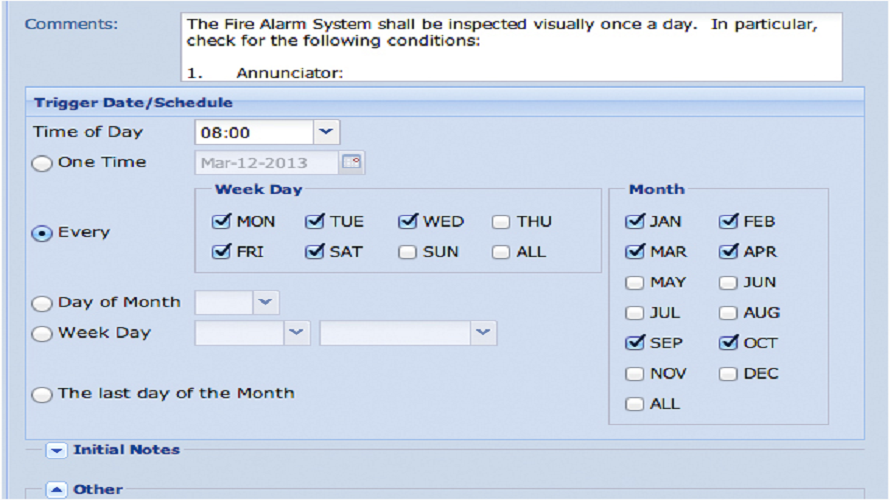Collapse the Other section
Screen dimensions: 890x500
pos(57,490)
